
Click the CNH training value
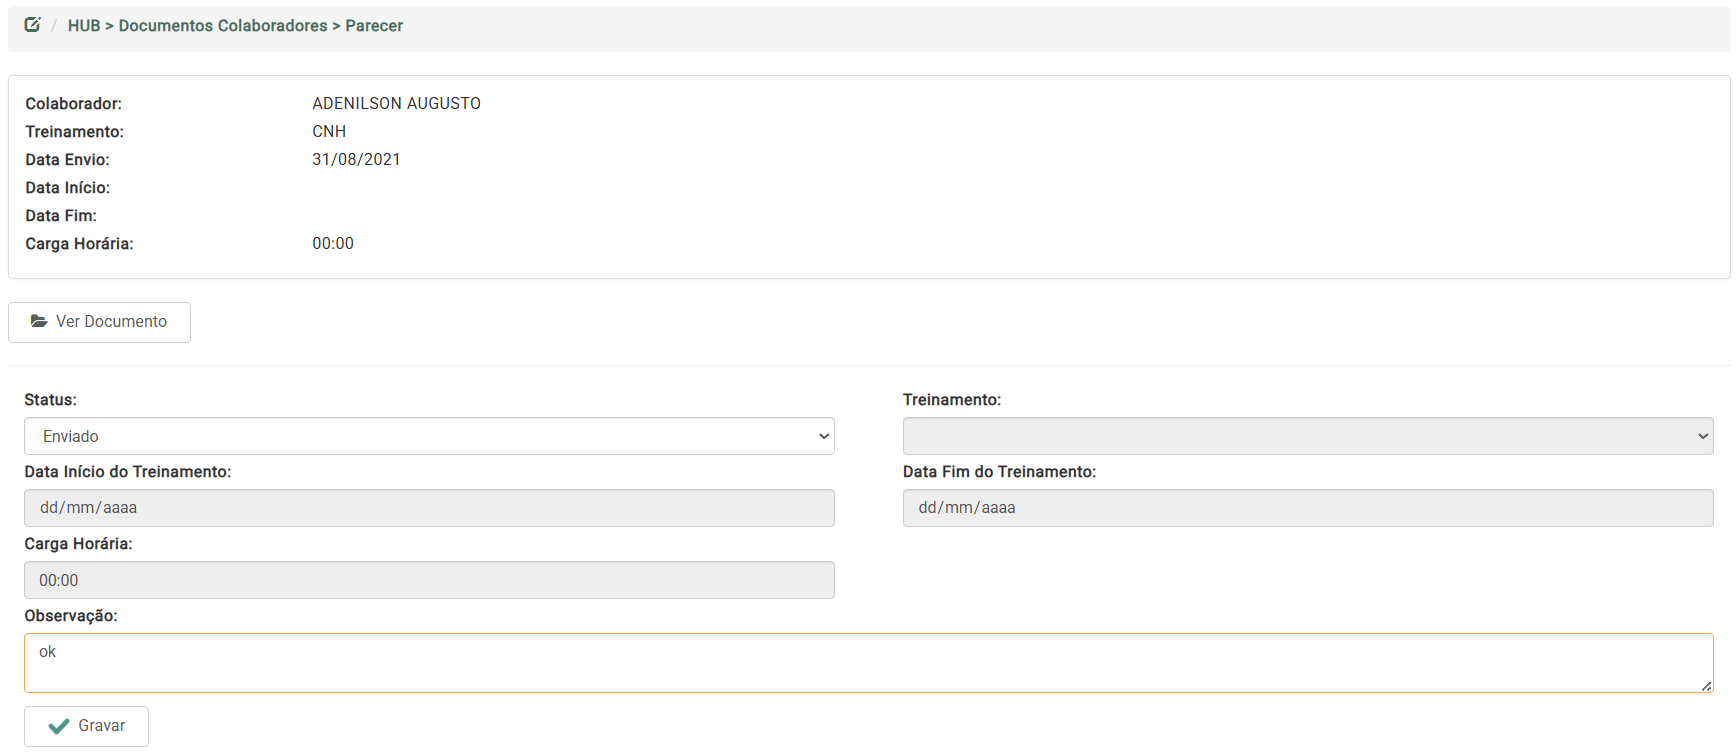coord(329,132)
